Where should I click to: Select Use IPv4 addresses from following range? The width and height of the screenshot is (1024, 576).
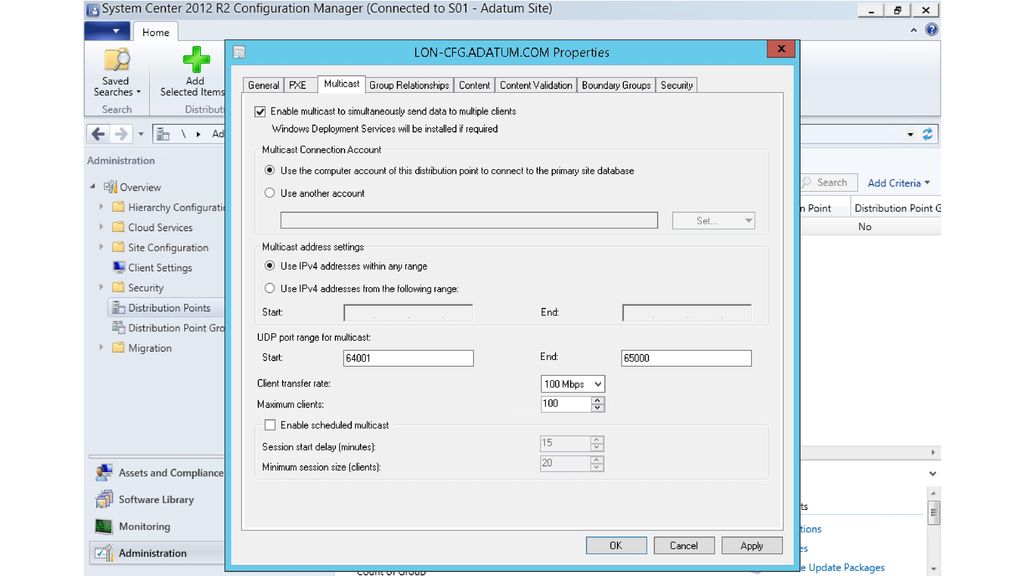[270, 289]
